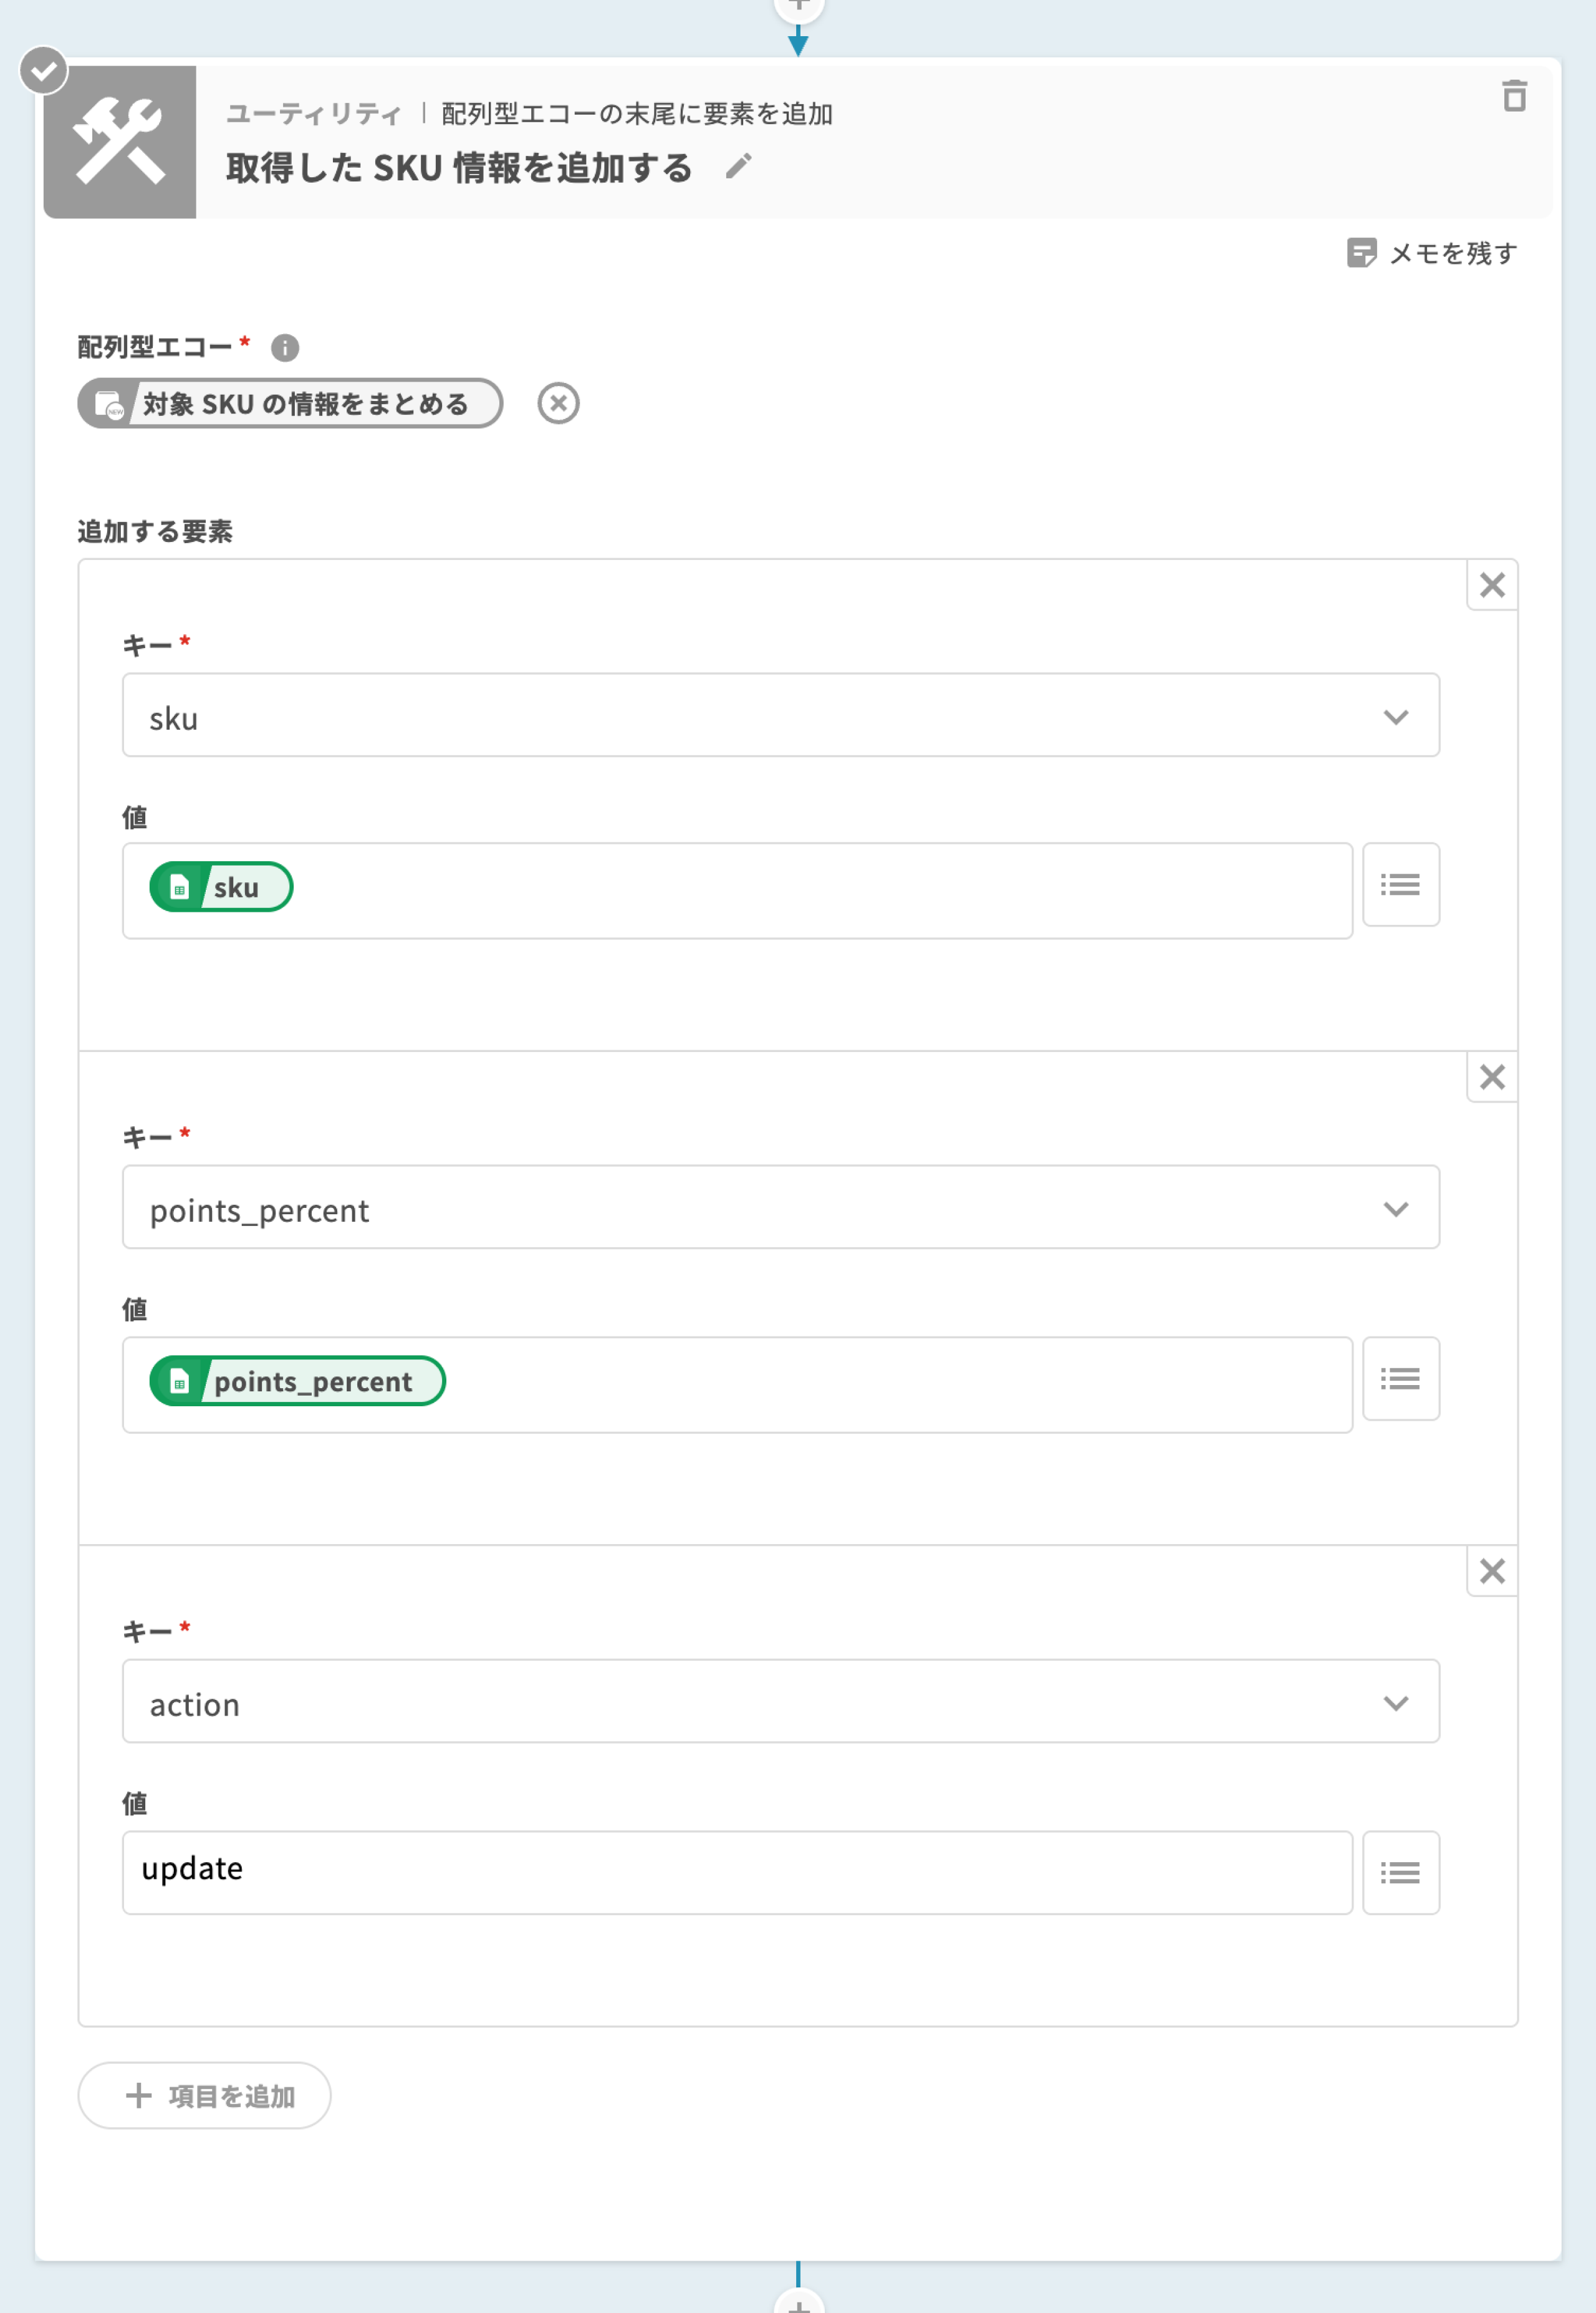Image resolution: width=1596 pixels, height=2313 pixels.
Task: Click the update value input field
Action: (737, 1872)
